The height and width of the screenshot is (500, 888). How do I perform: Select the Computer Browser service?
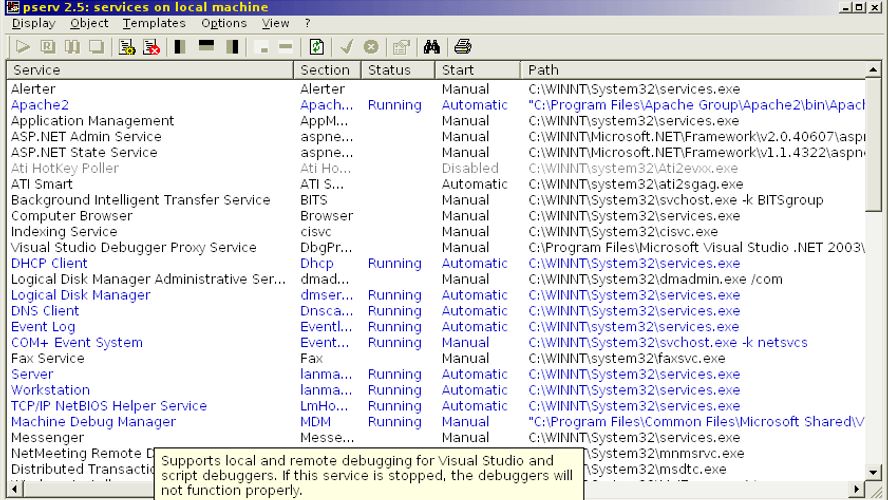pos(436,216)
